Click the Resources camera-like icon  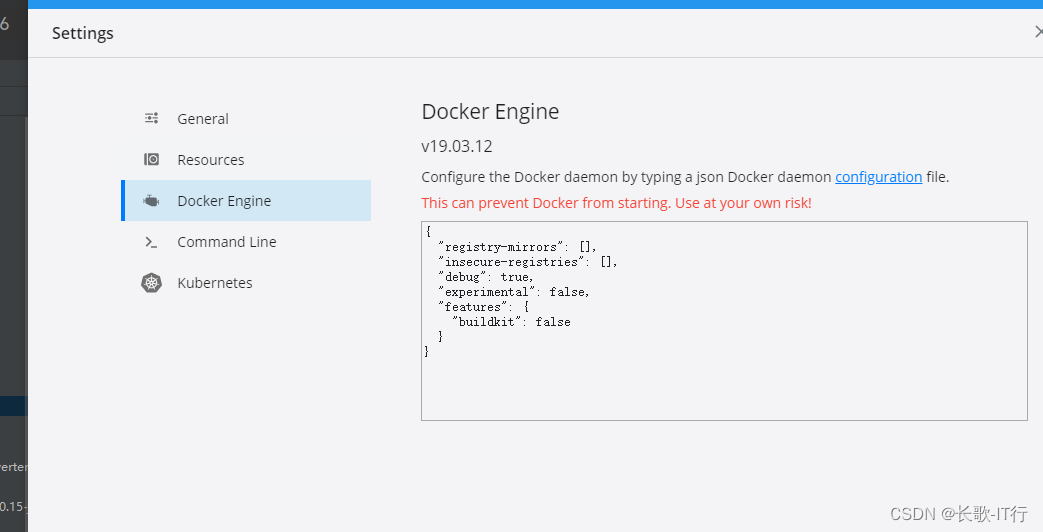151,159
